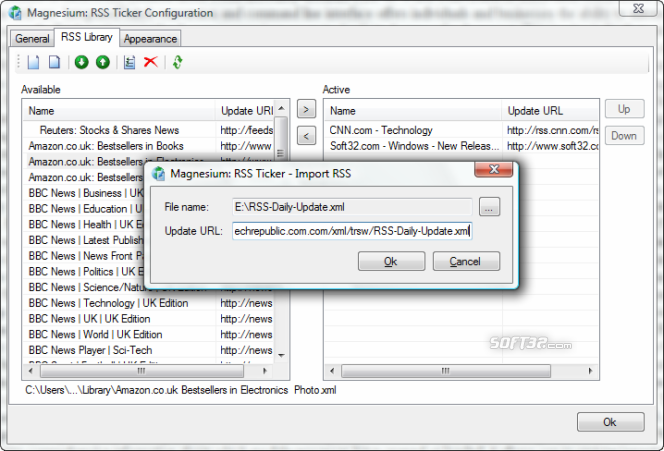The height and width of the screenshot is (451, 664).
Task: Click the Available list vertical scrollbar thumb
Action: point(281,138)
